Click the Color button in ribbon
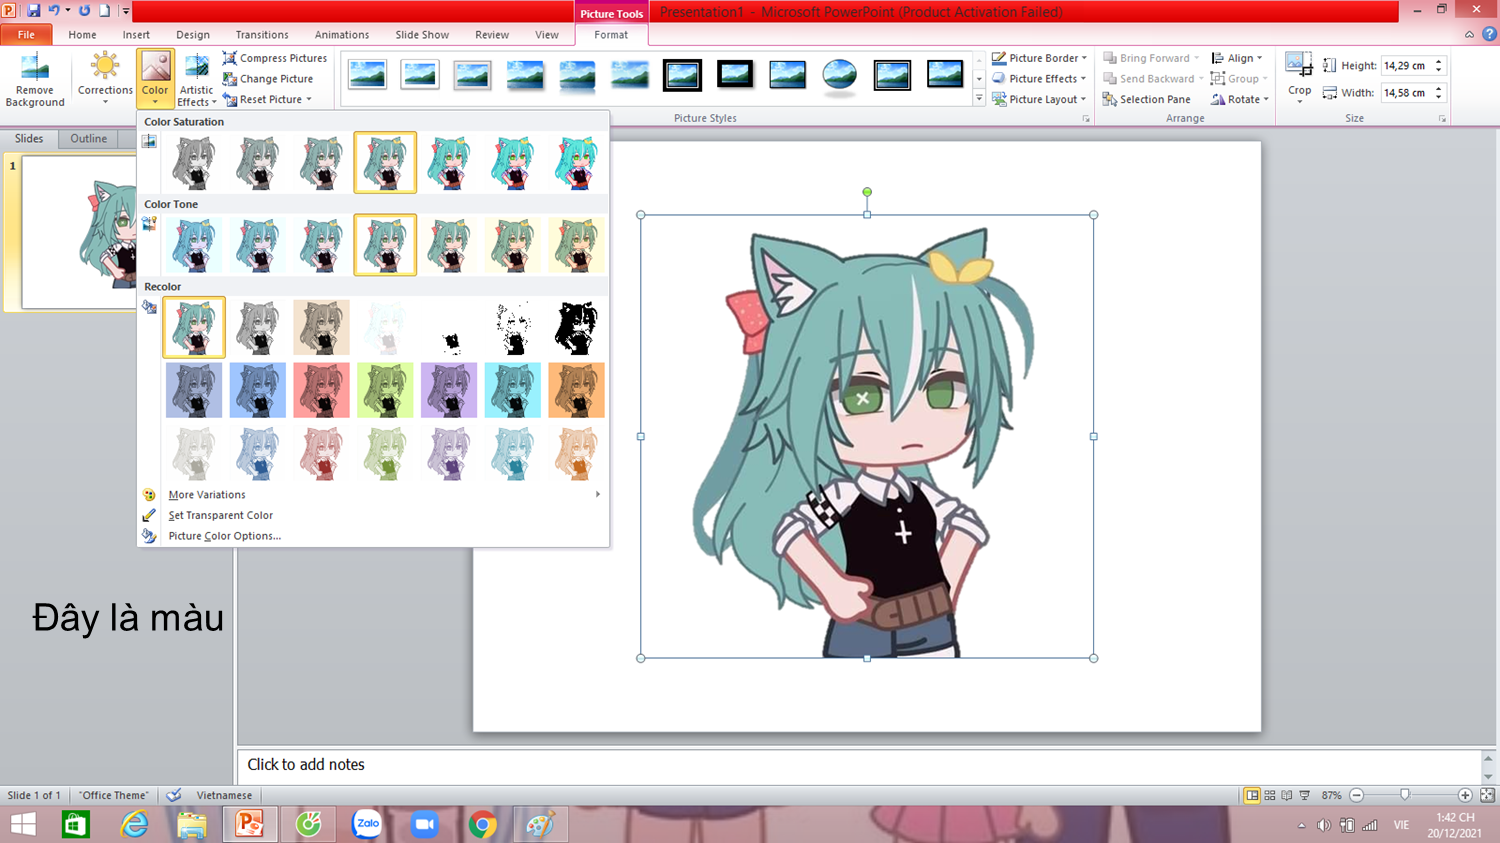Image resolution: width=1500 pixels, height=843 pixels. click(x=155, y=79)
